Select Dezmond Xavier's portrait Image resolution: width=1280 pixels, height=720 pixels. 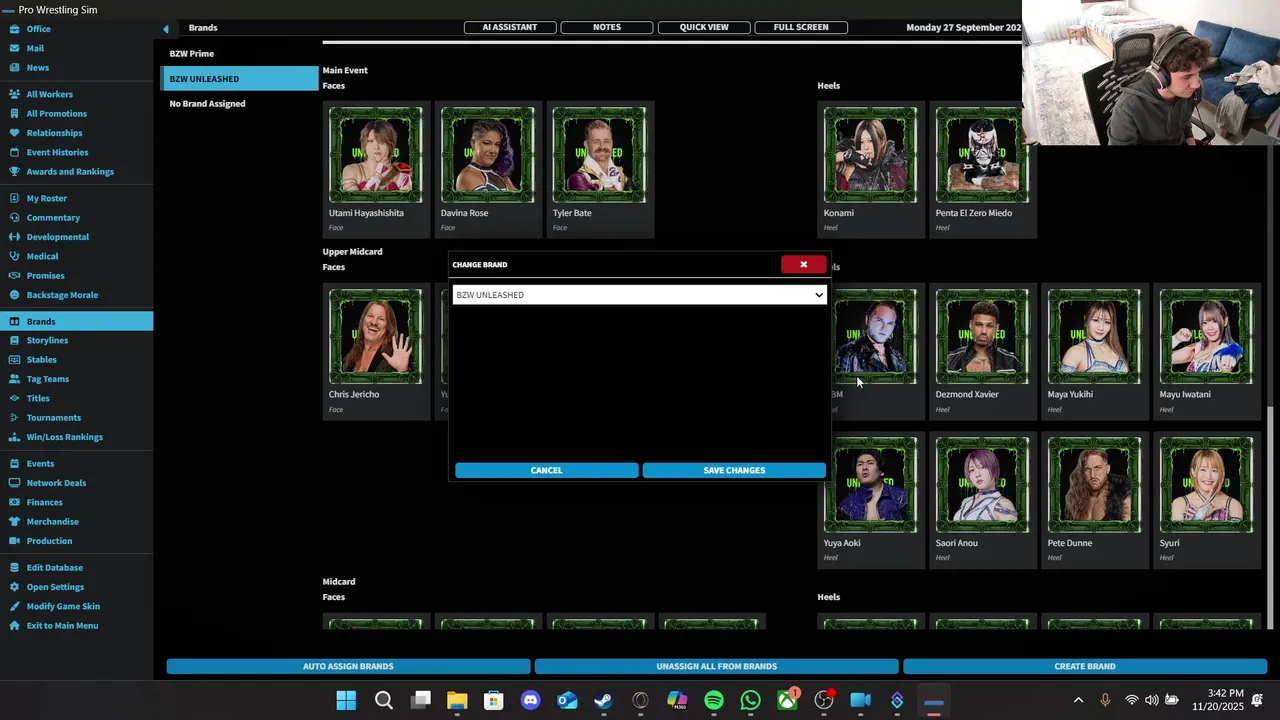(x=982, y=337)
